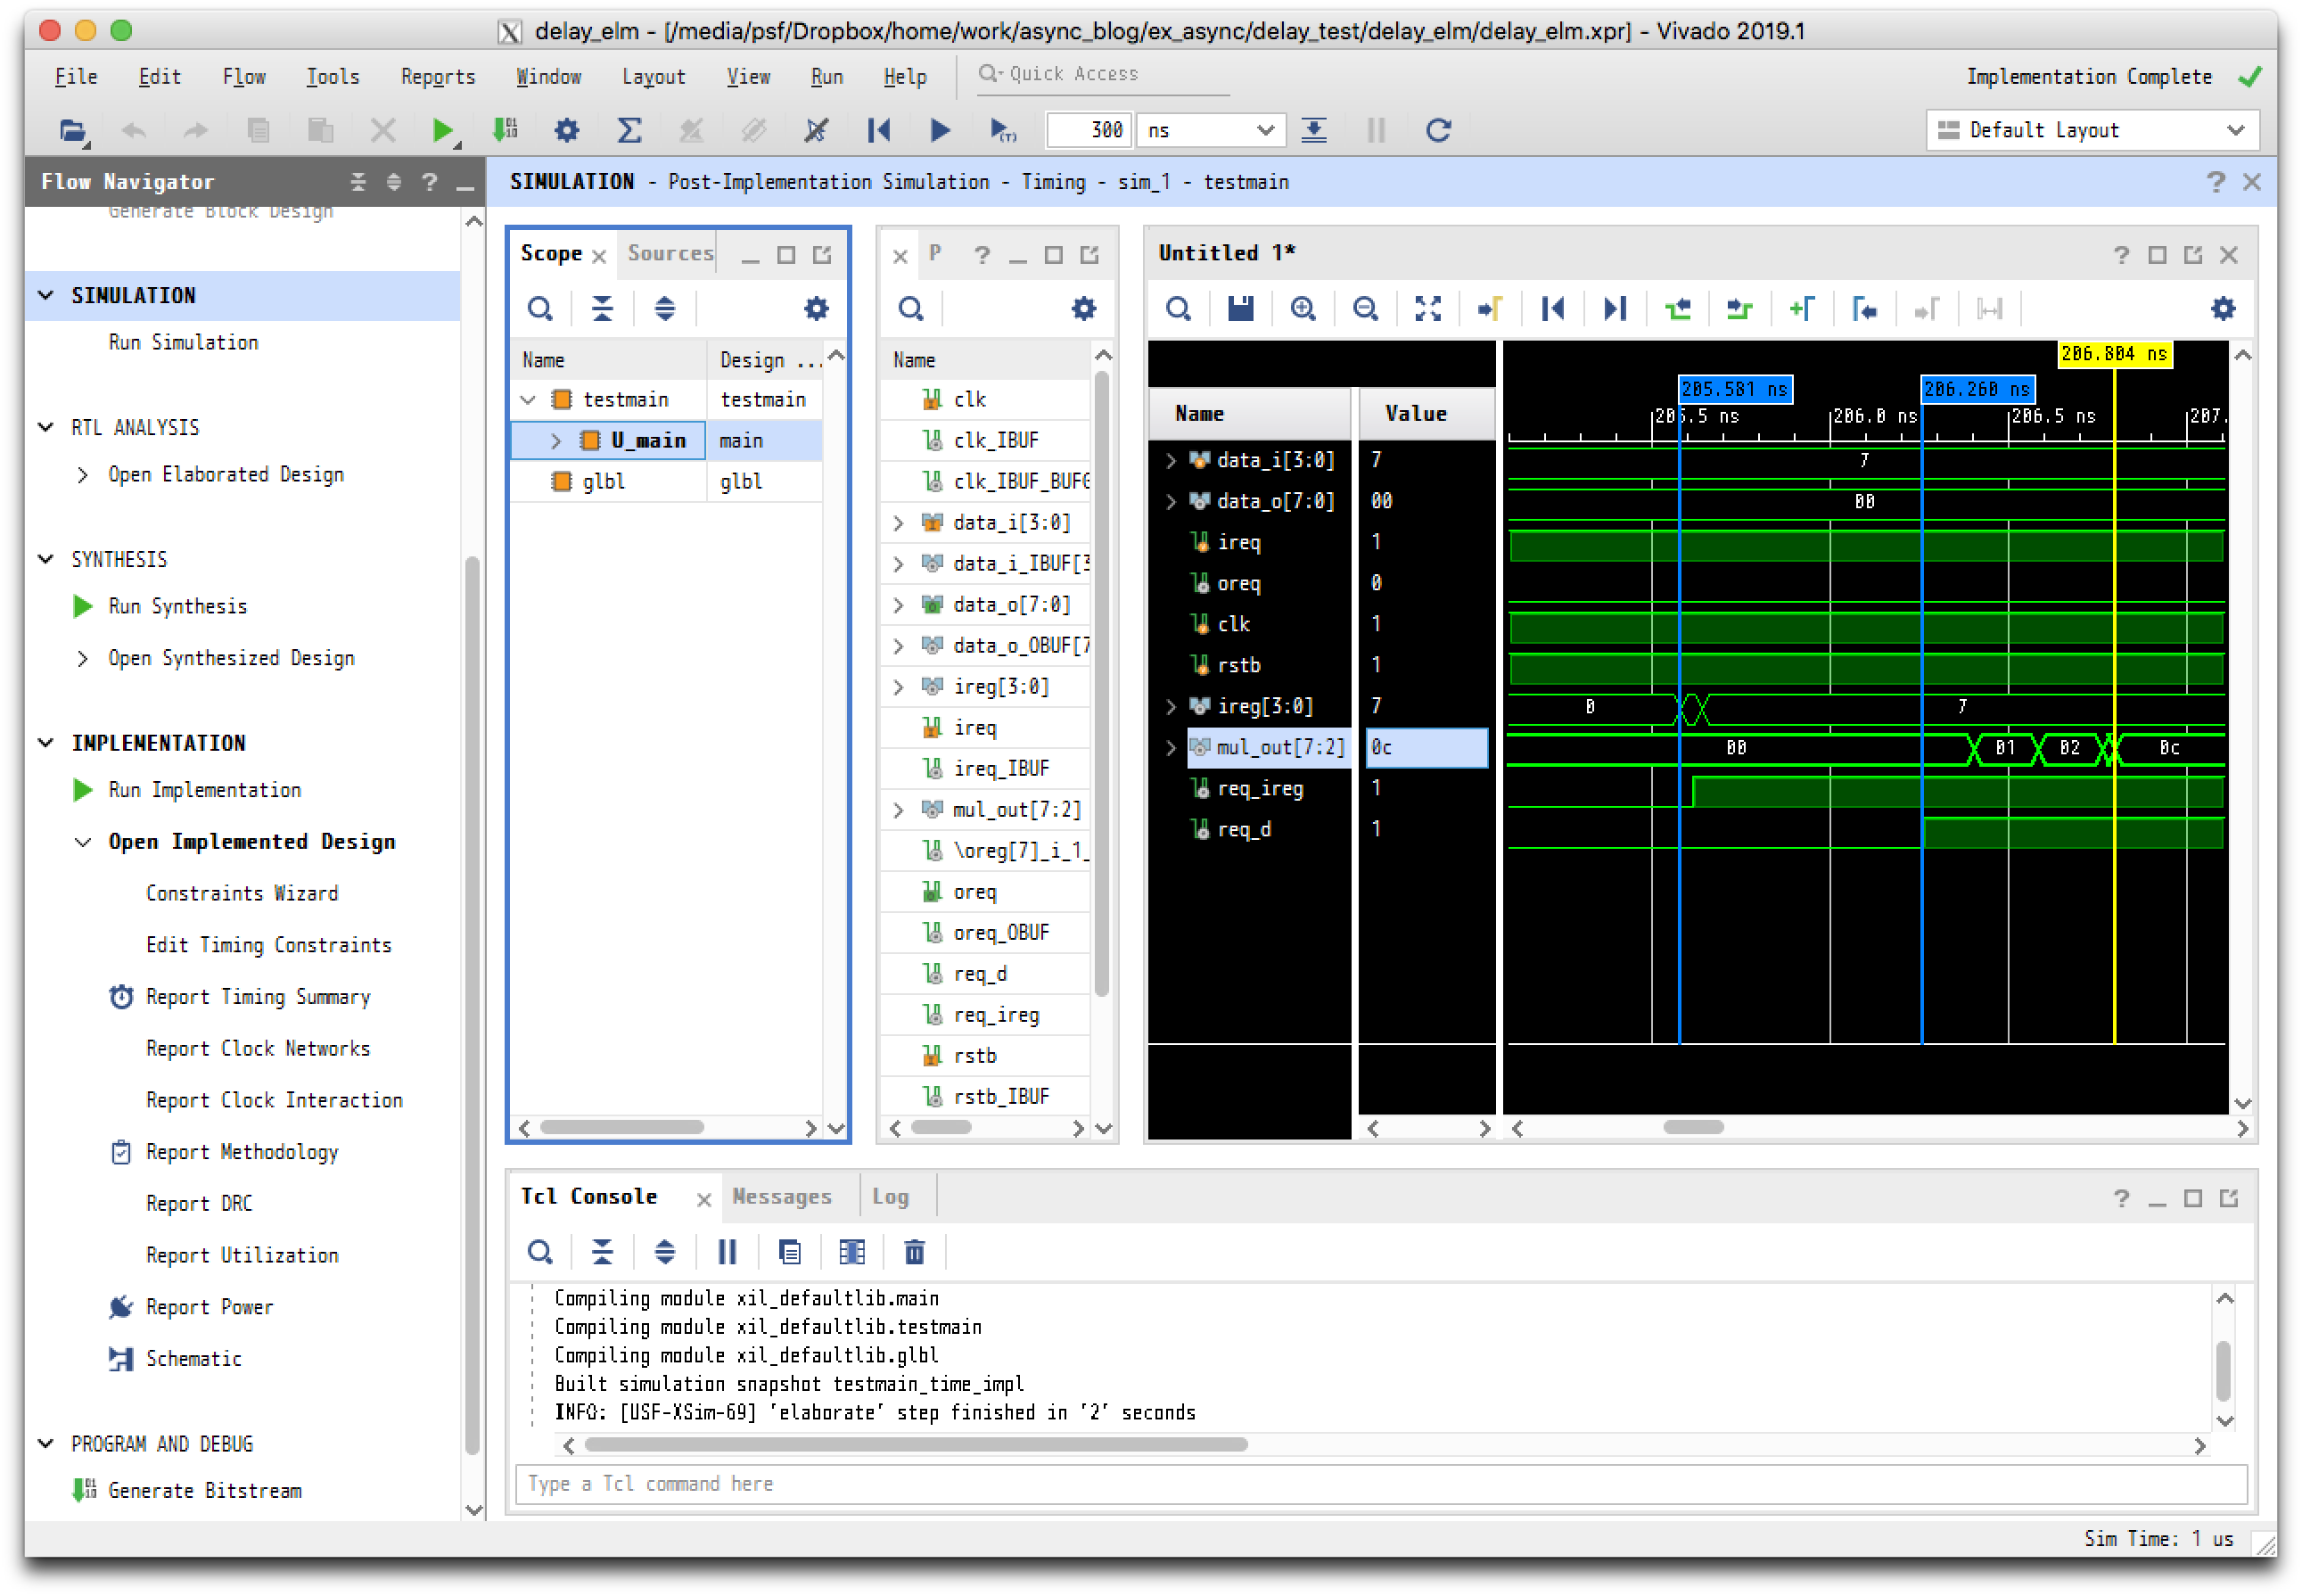Expand the U_main scope tree node
Viewport: 2302px width, 1596px height.
556,441
